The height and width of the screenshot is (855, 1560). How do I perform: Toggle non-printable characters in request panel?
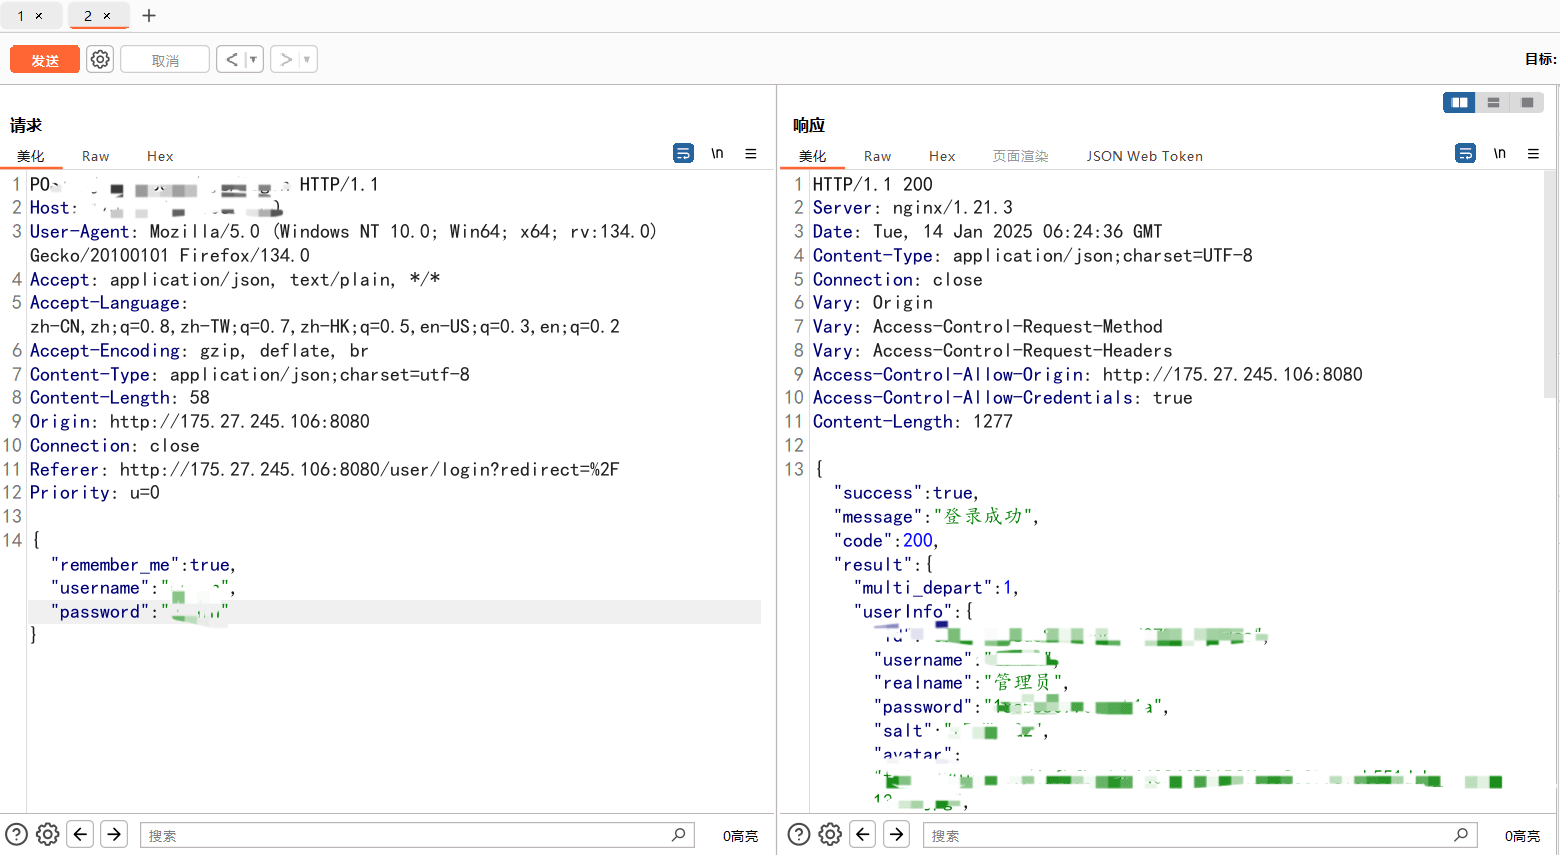click(x=717, y=153)
